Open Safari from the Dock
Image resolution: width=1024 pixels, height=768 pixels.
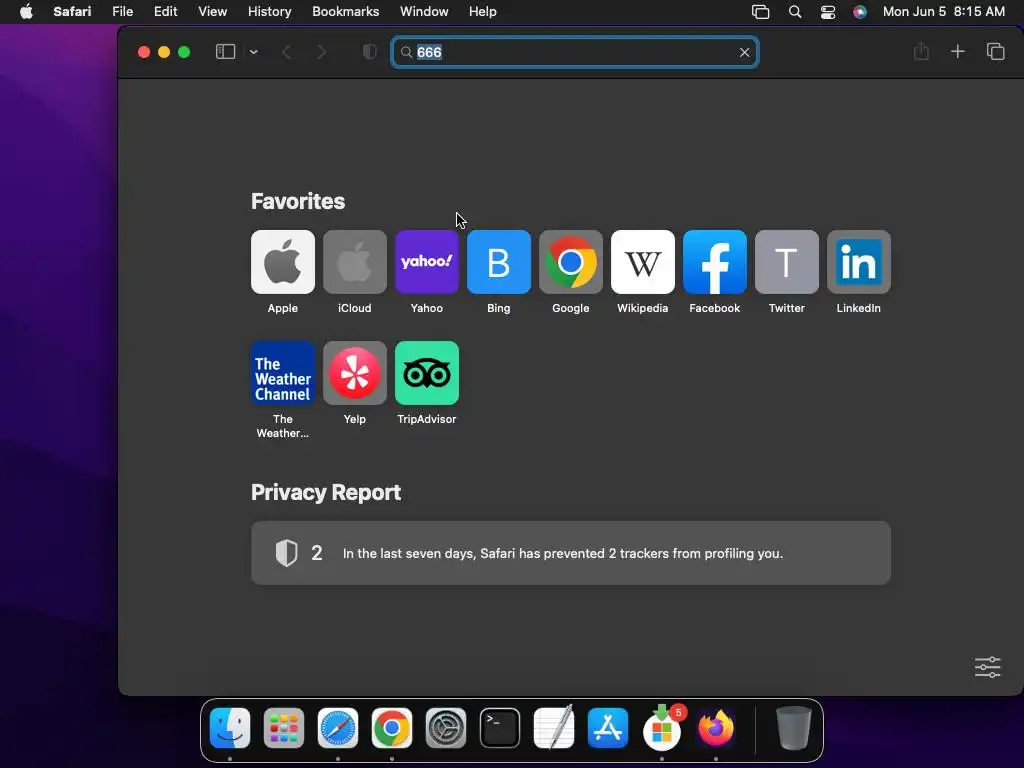[x=338, y=728]
